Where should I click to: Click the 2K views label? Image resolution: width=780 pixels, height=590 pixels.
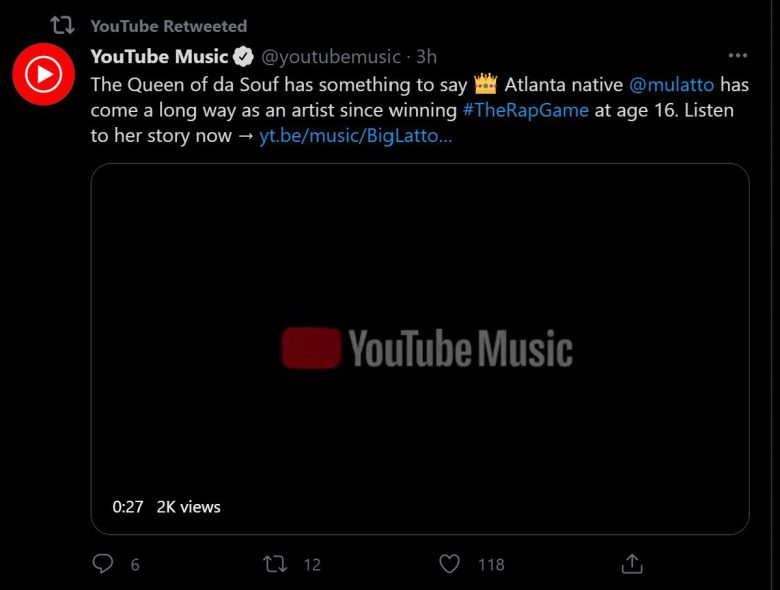click(x=188, y=507)
